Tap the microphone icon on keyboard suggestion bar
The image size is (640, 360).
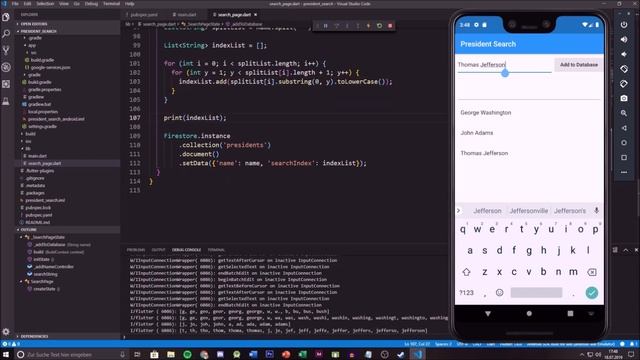pos(596,211)
